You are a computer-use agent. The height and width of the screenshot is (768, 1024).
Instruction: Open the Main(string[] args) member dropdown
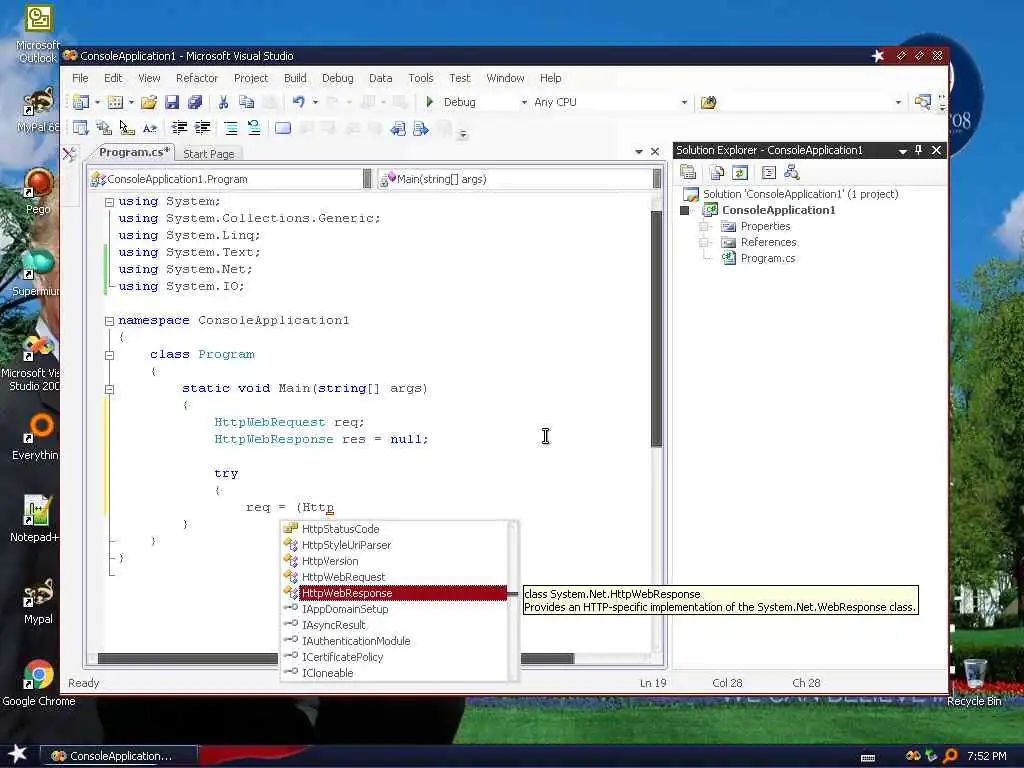[656, 179]
